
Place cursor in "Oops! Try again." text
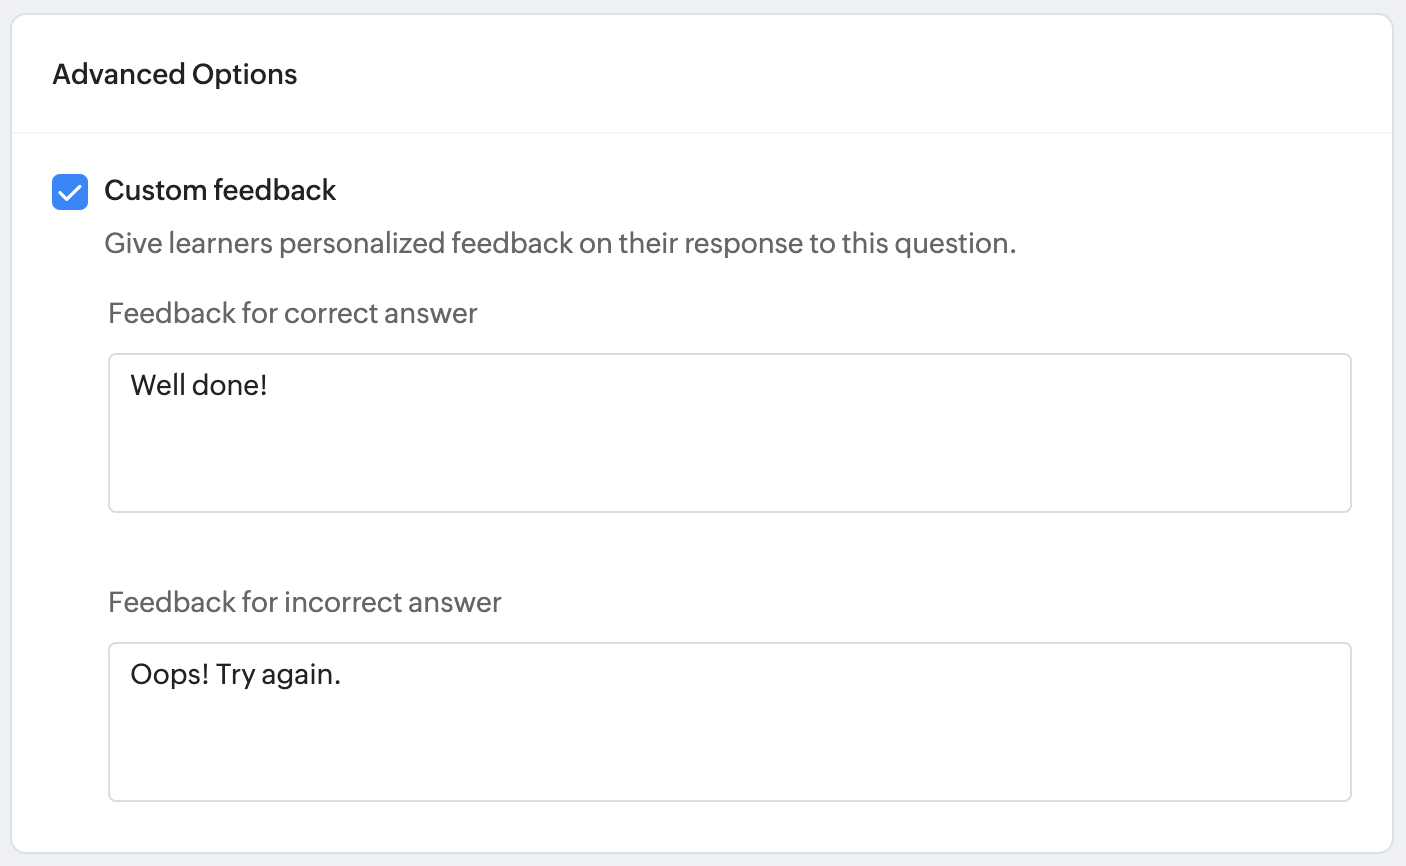(236, 675)
